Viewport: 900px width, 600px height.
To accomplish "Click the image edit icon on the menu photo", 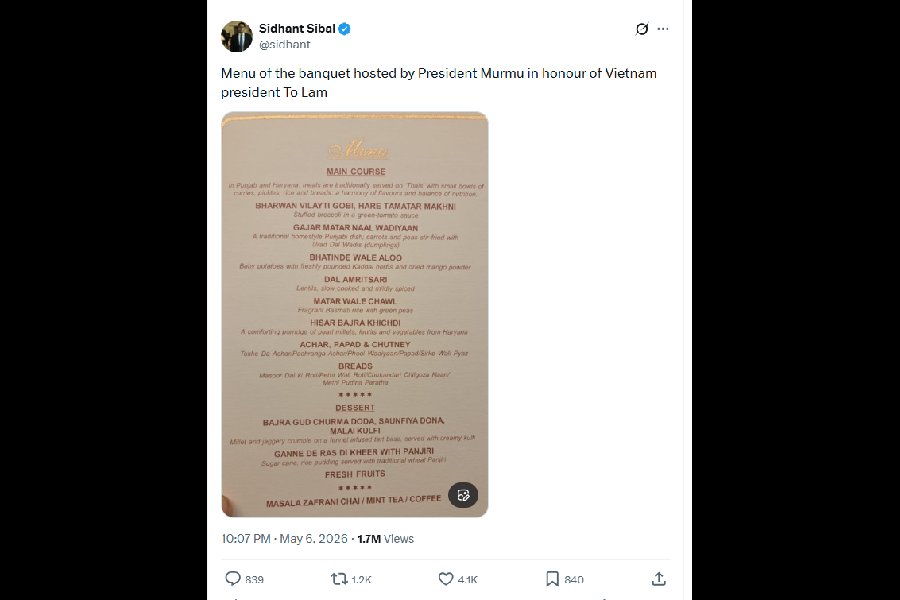I will coord(463,495).
